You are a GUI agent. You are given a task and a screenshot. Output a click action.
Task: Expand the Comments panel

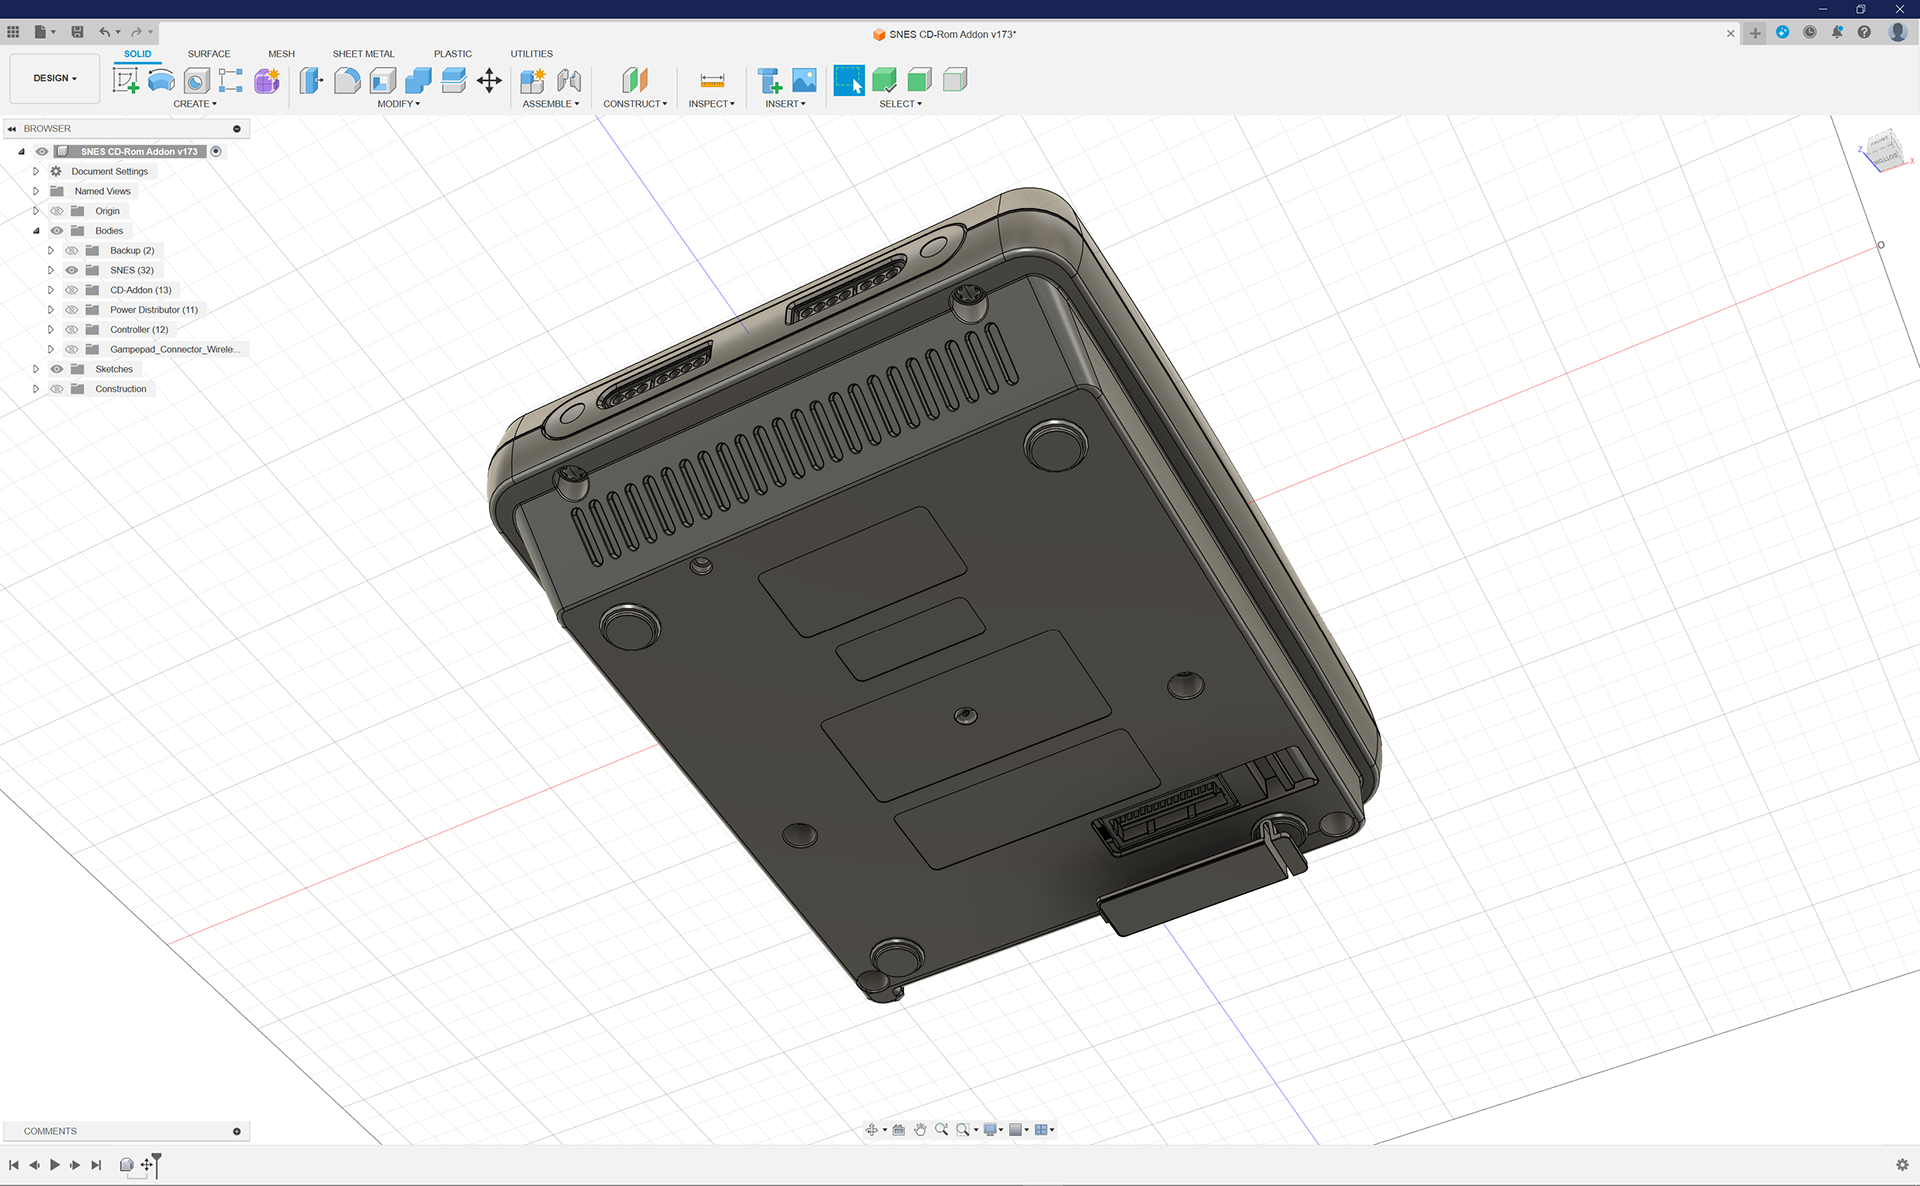pyautogui.click(x=237, y=1131)
